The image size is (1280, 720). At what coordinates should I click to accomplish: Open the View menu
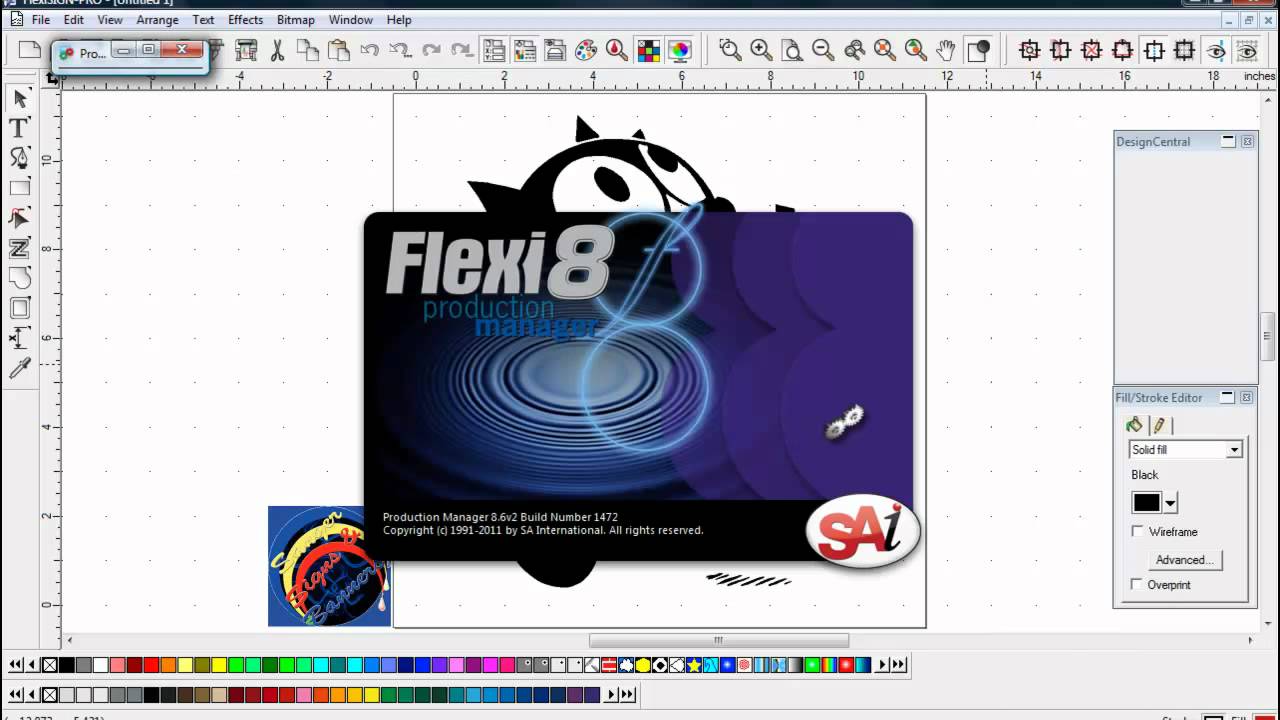[110, 20]
